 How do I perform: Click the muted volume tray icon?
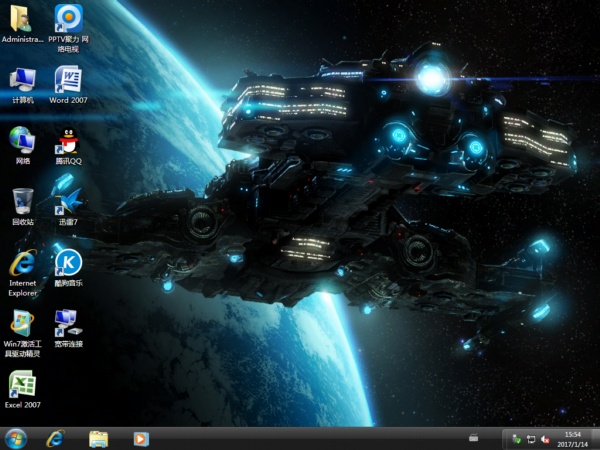click(x=545, y=439)
